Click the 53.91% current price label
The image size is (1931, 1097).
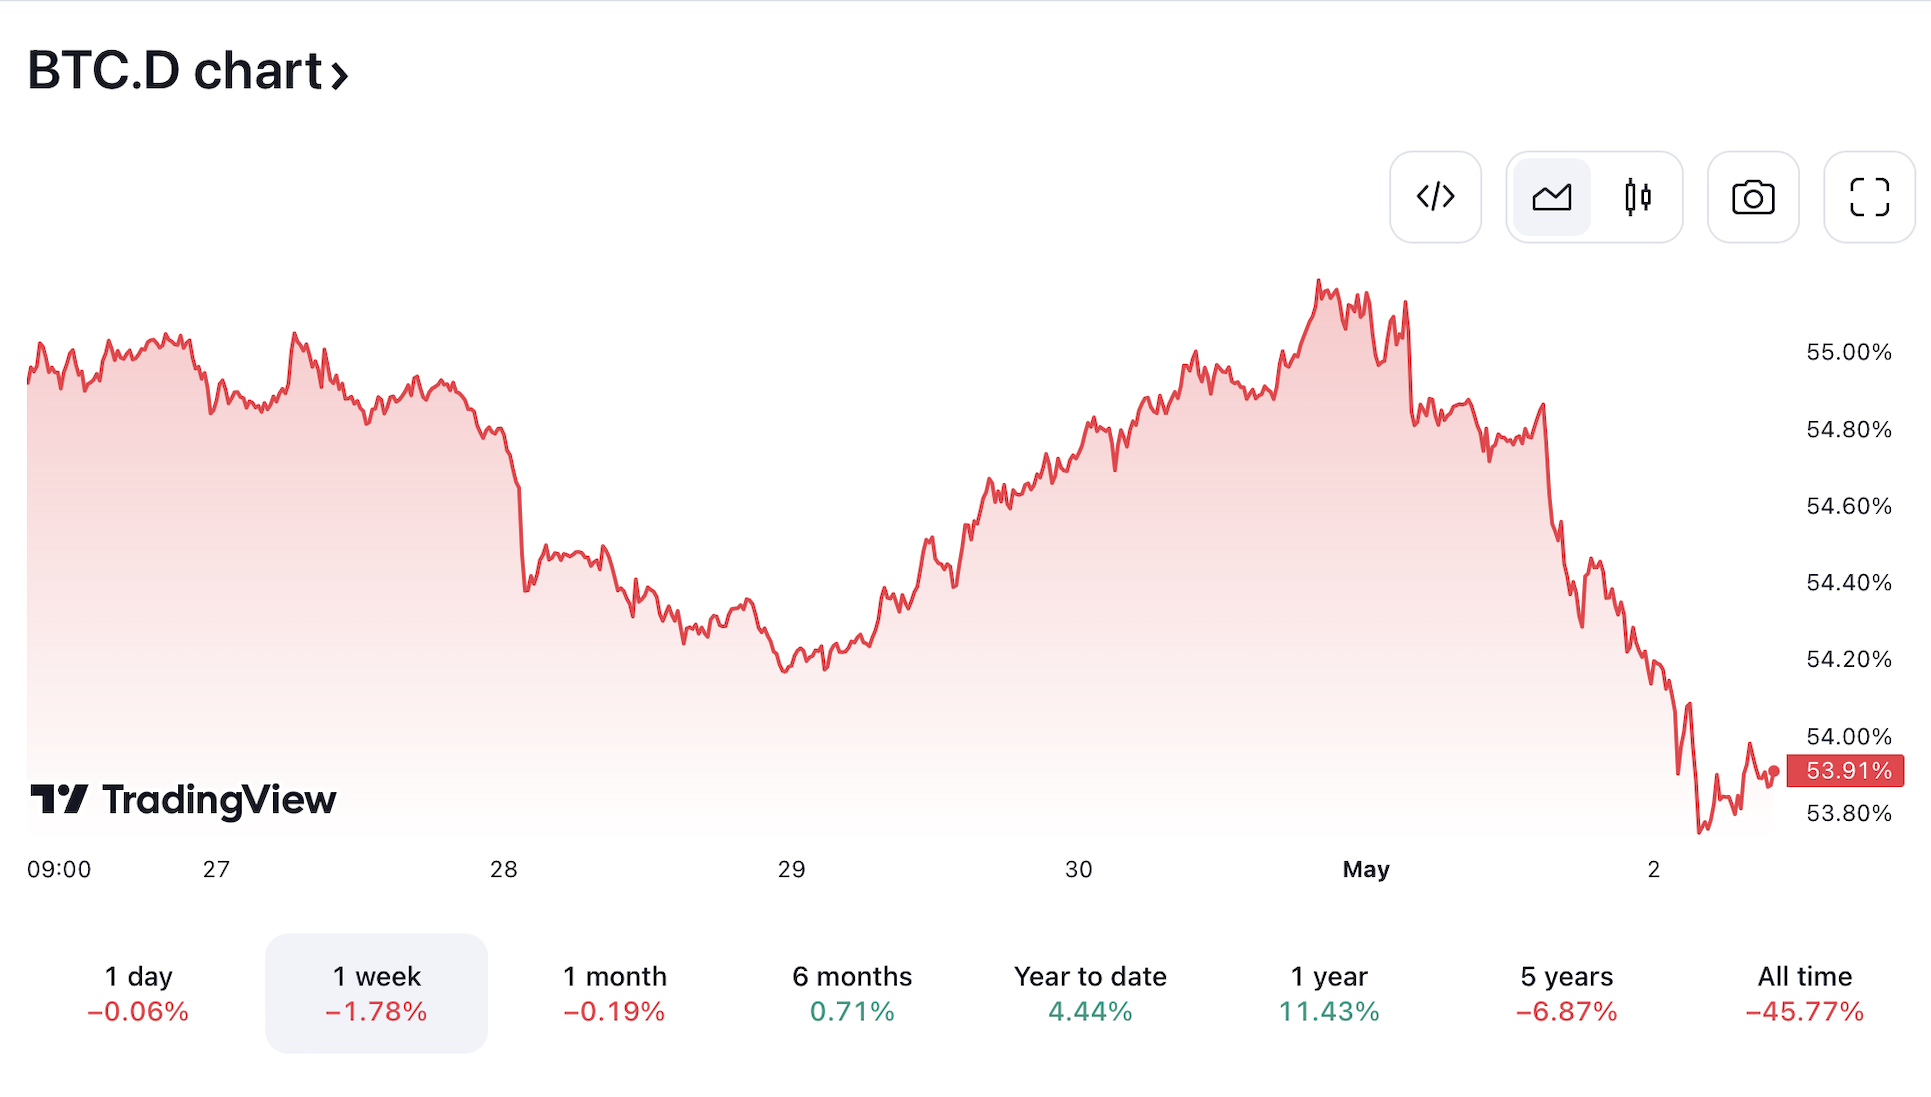1846,771
